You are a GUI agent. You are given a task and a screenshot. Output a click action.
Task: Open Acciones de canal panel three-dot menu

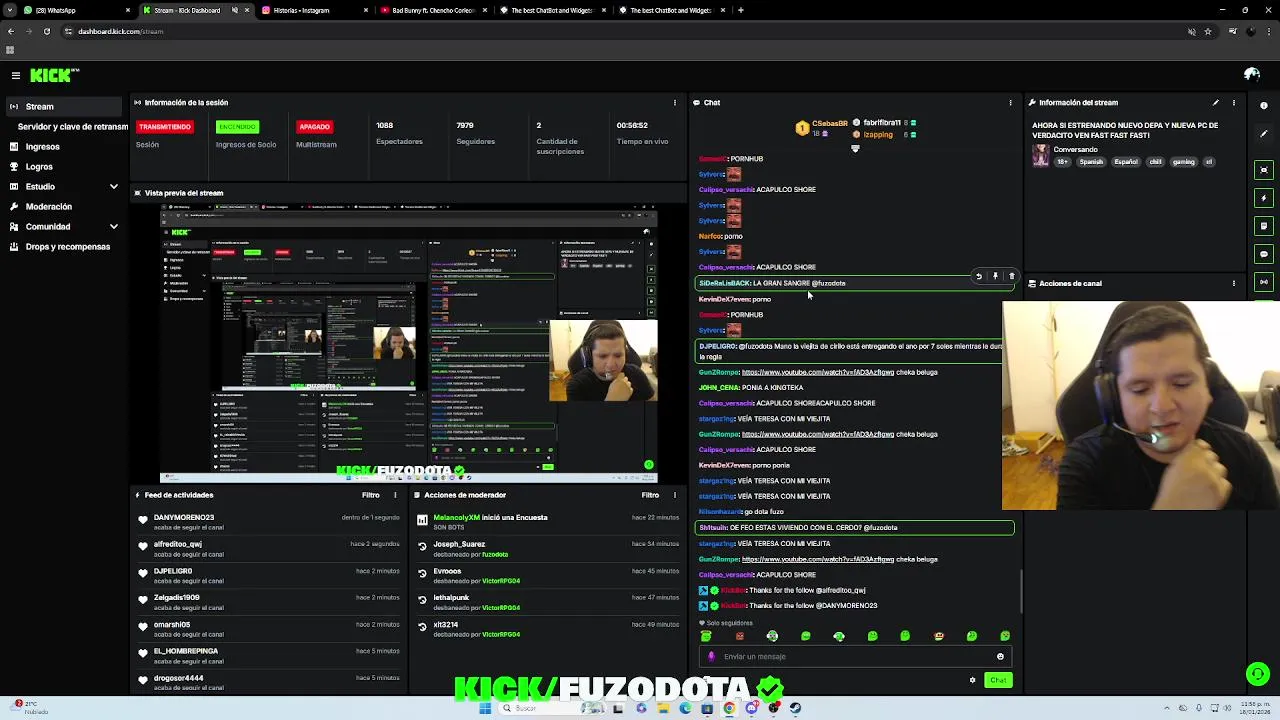click(x=1234, y=283)
